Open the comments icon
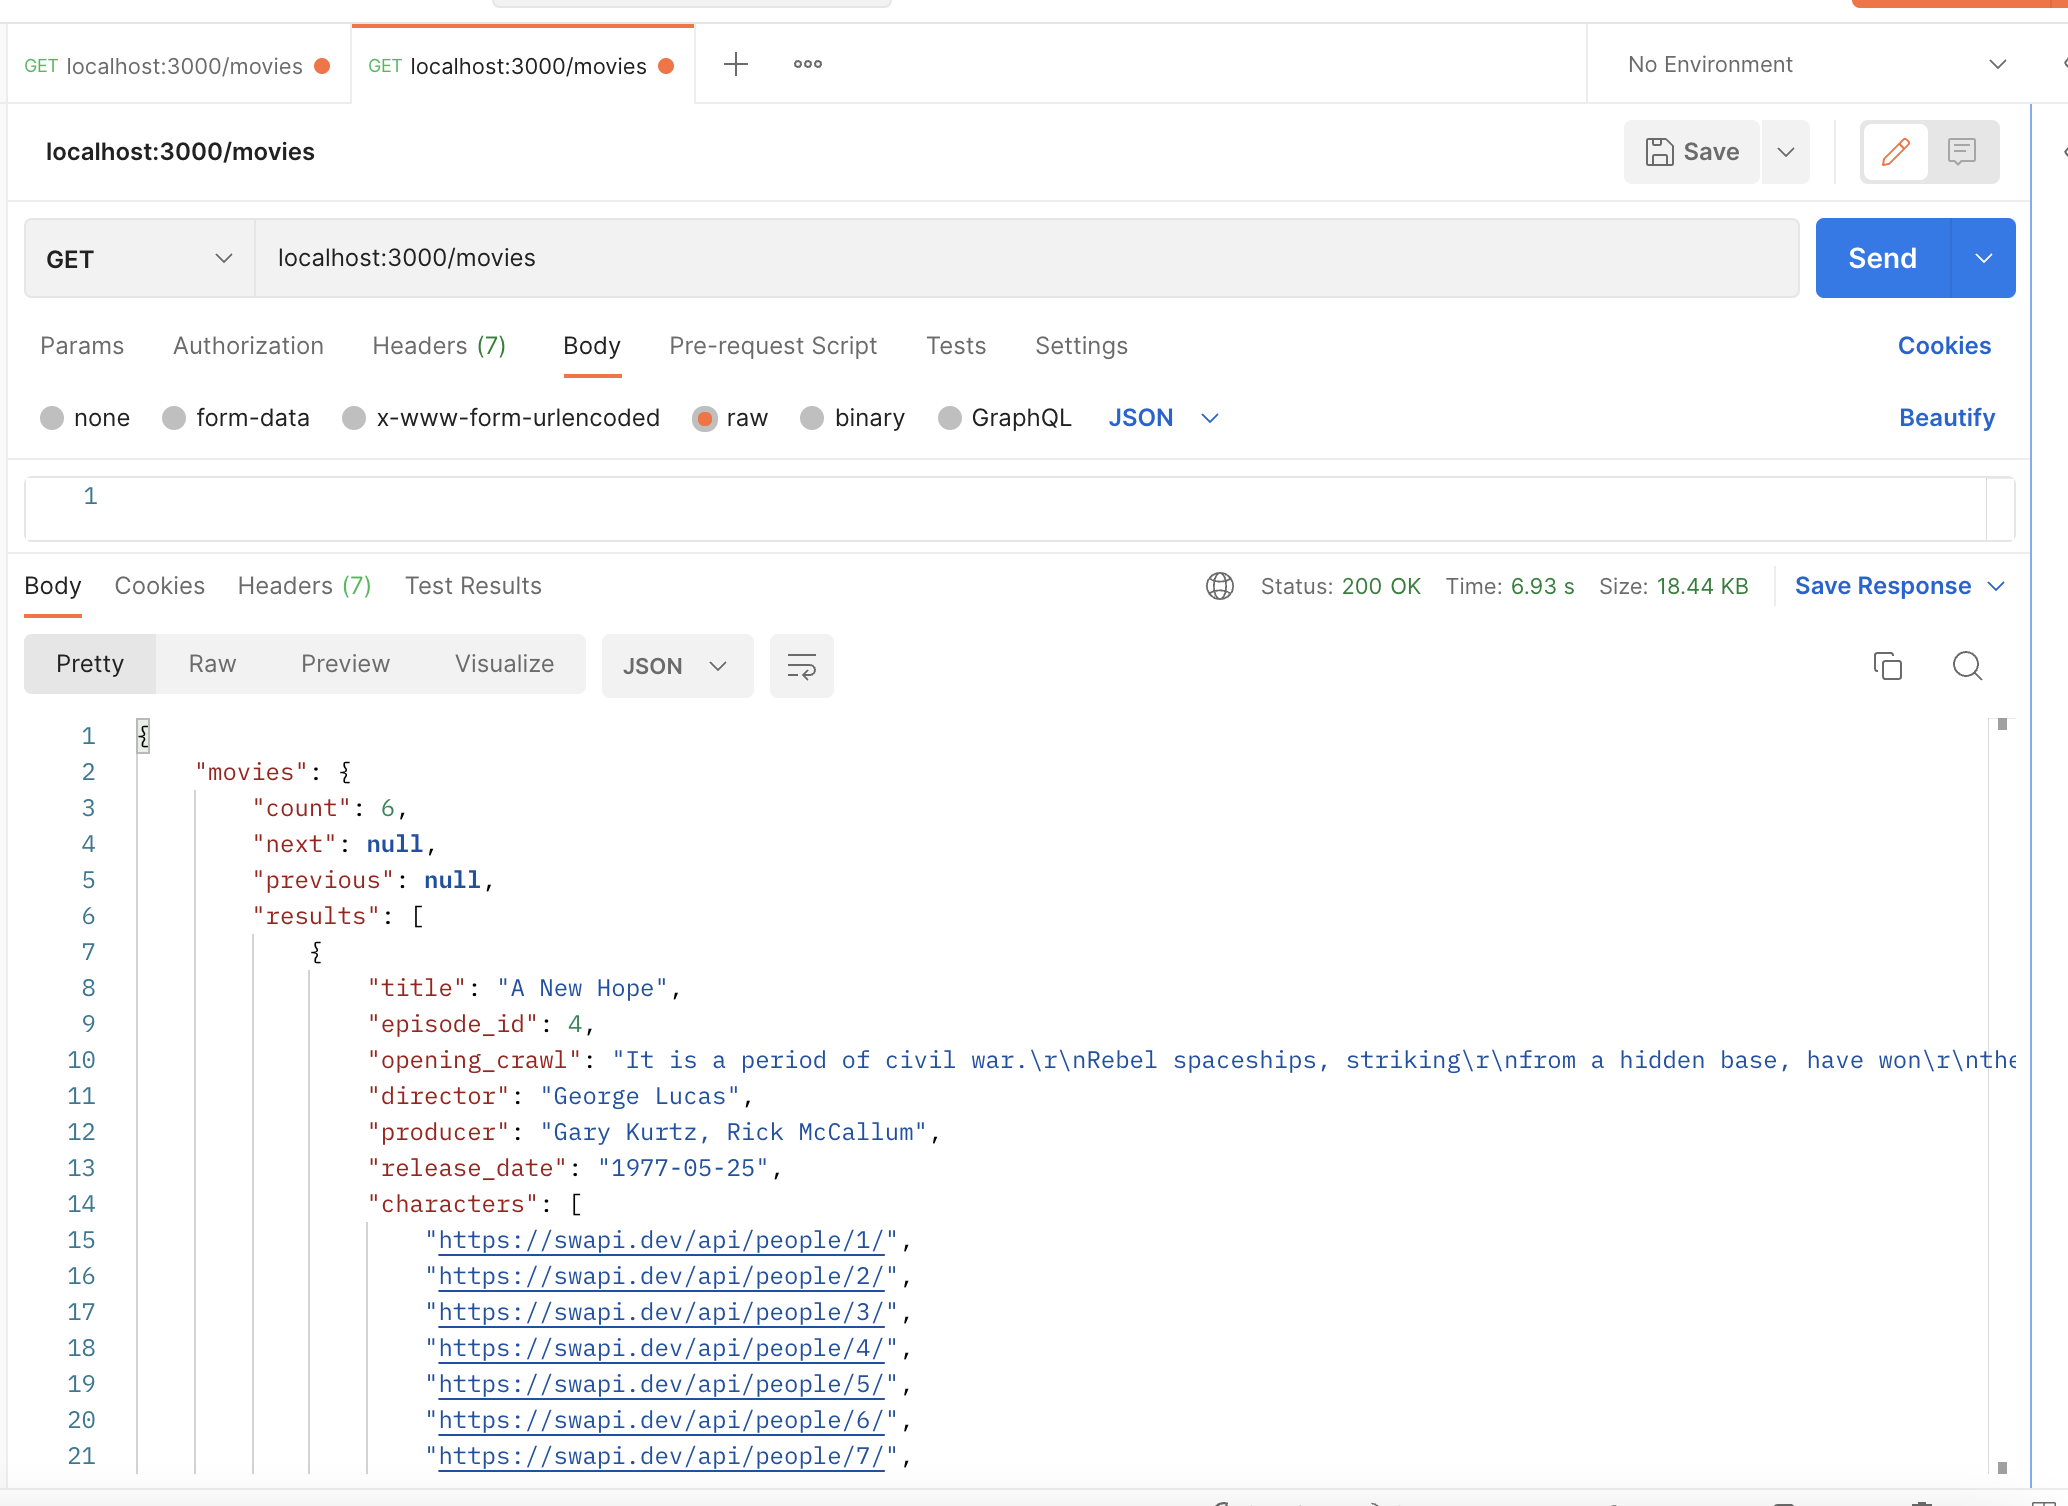 1962,152
